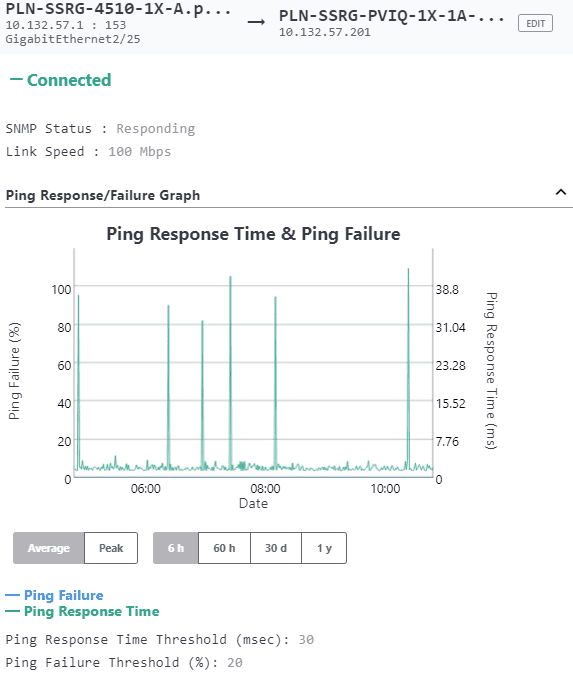
Task: Toggle the Ping Response Time legend series
Action: [x=91, y=611]
